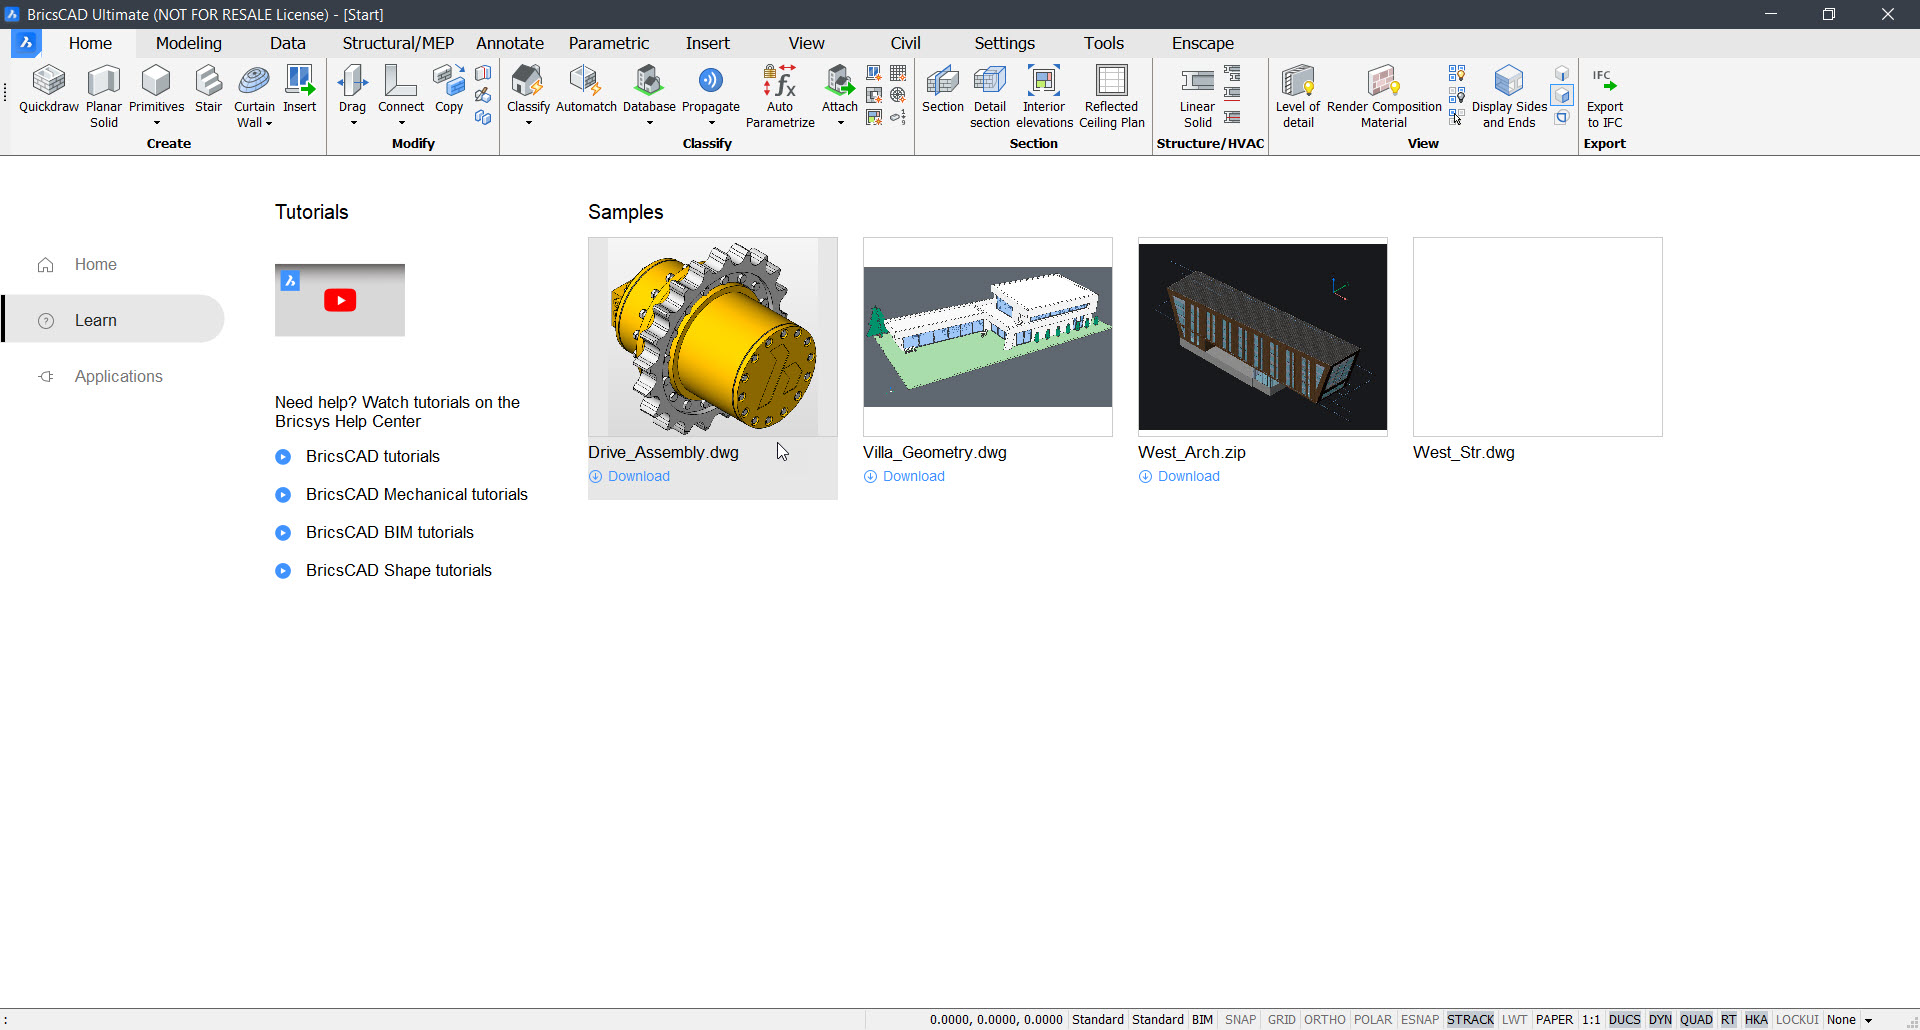Click the Planar Solid tool

pyautogui.click(x=104, y=97)
